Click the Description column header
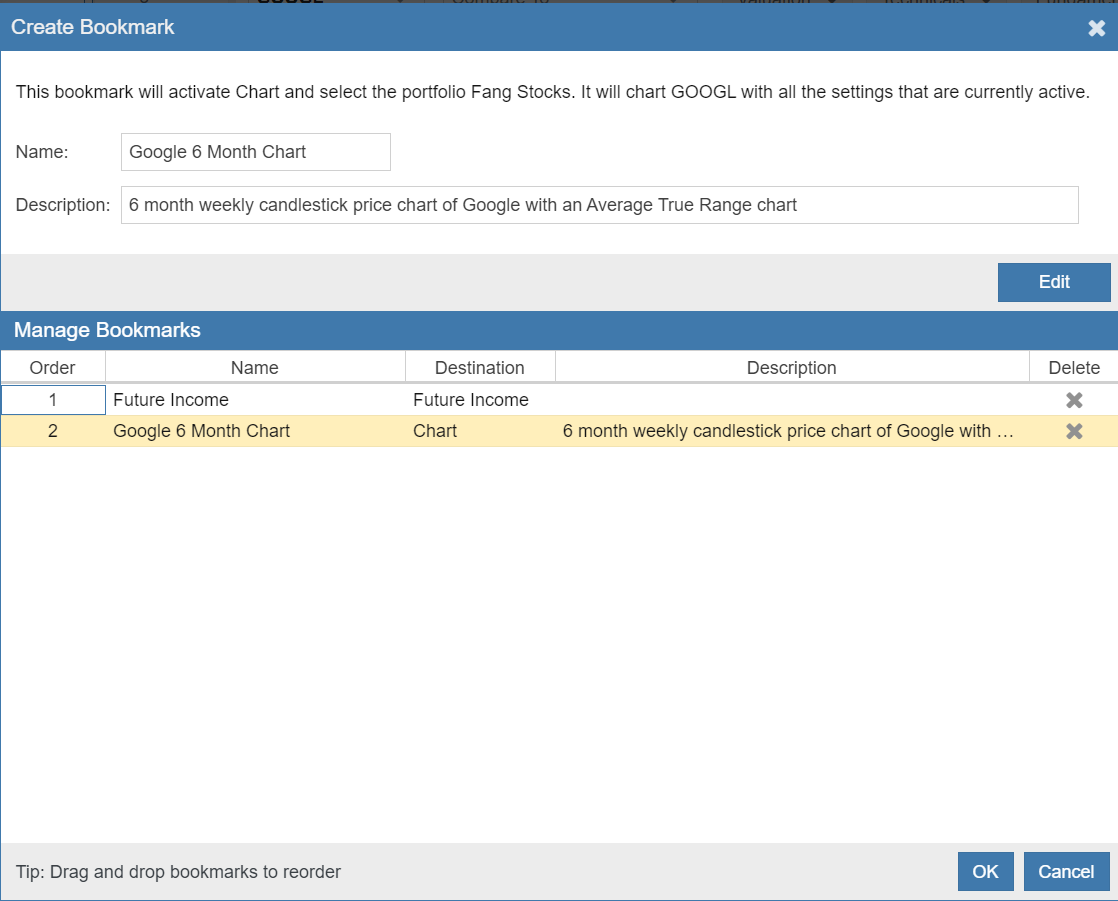 791,367
